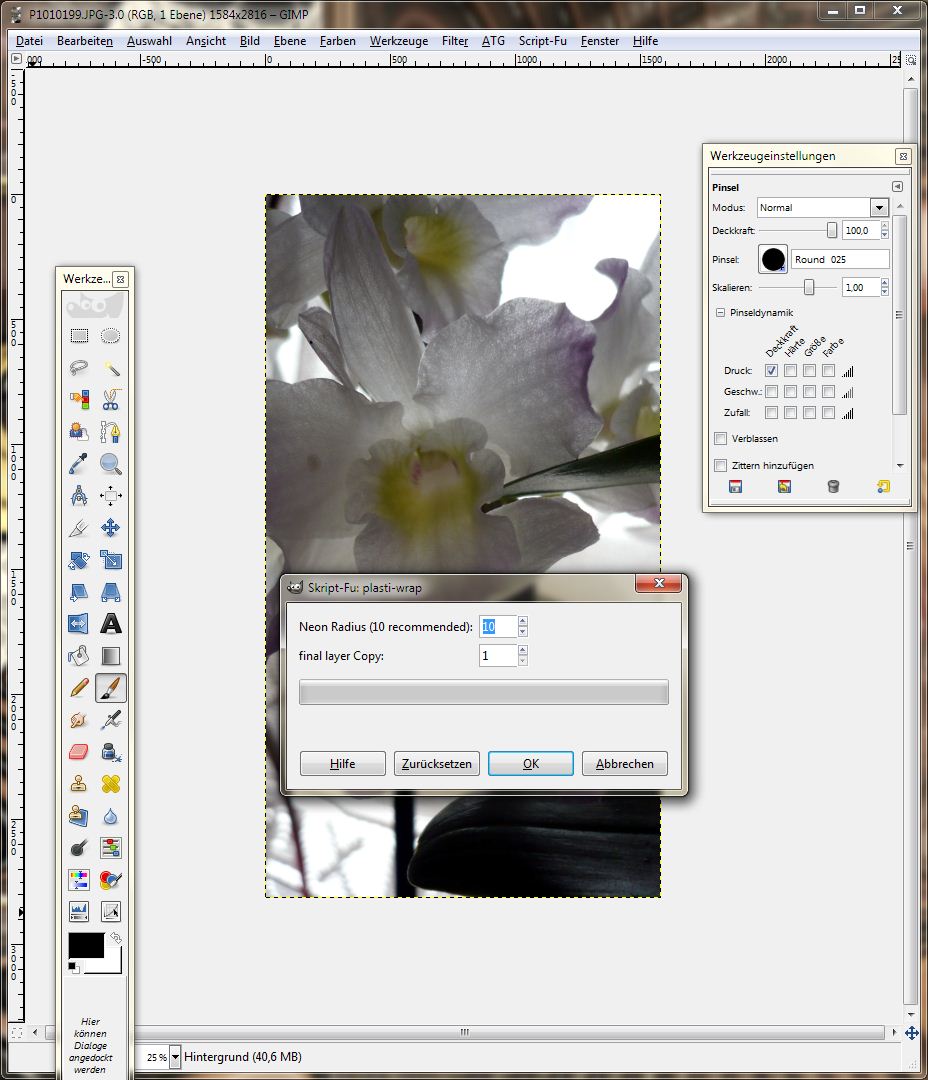Toggle the Zittern hinzufügen checkbox
This screenshot has height=1080, width=928.
click(720, 465)
